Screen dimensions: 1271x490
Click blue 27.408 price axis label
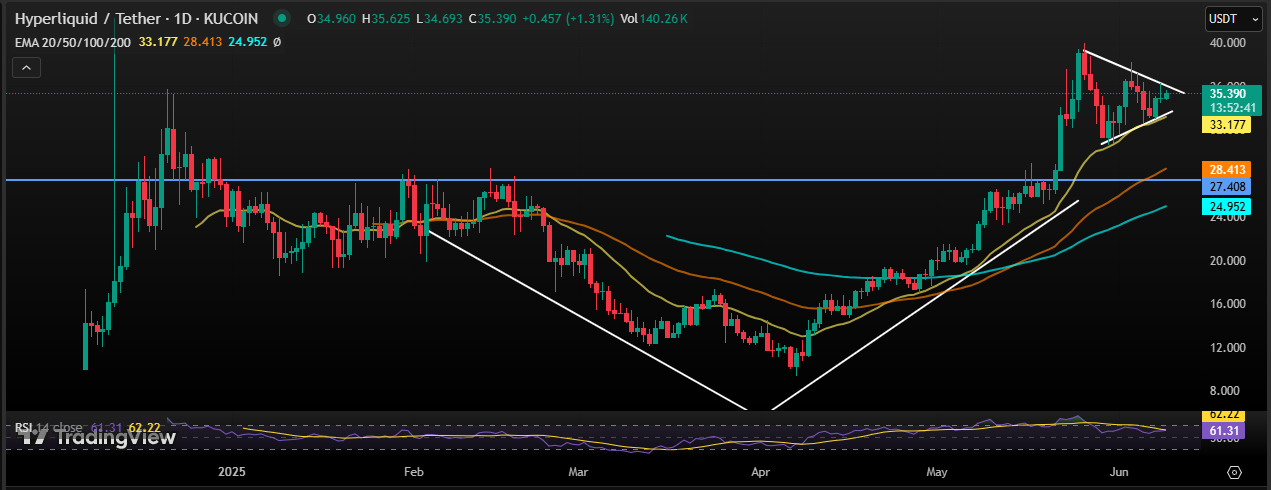1225,186
